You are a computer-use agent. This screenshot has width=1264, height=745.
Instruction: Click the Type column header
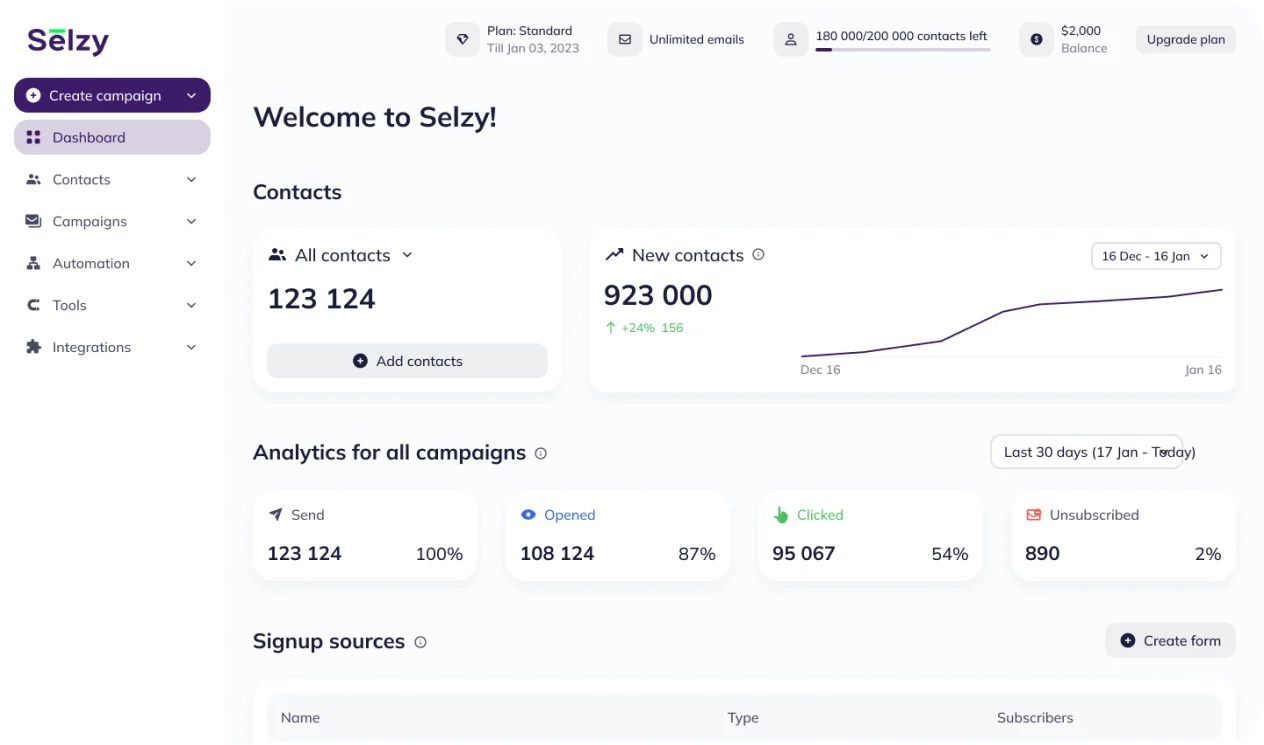click(x=743, y=718)
